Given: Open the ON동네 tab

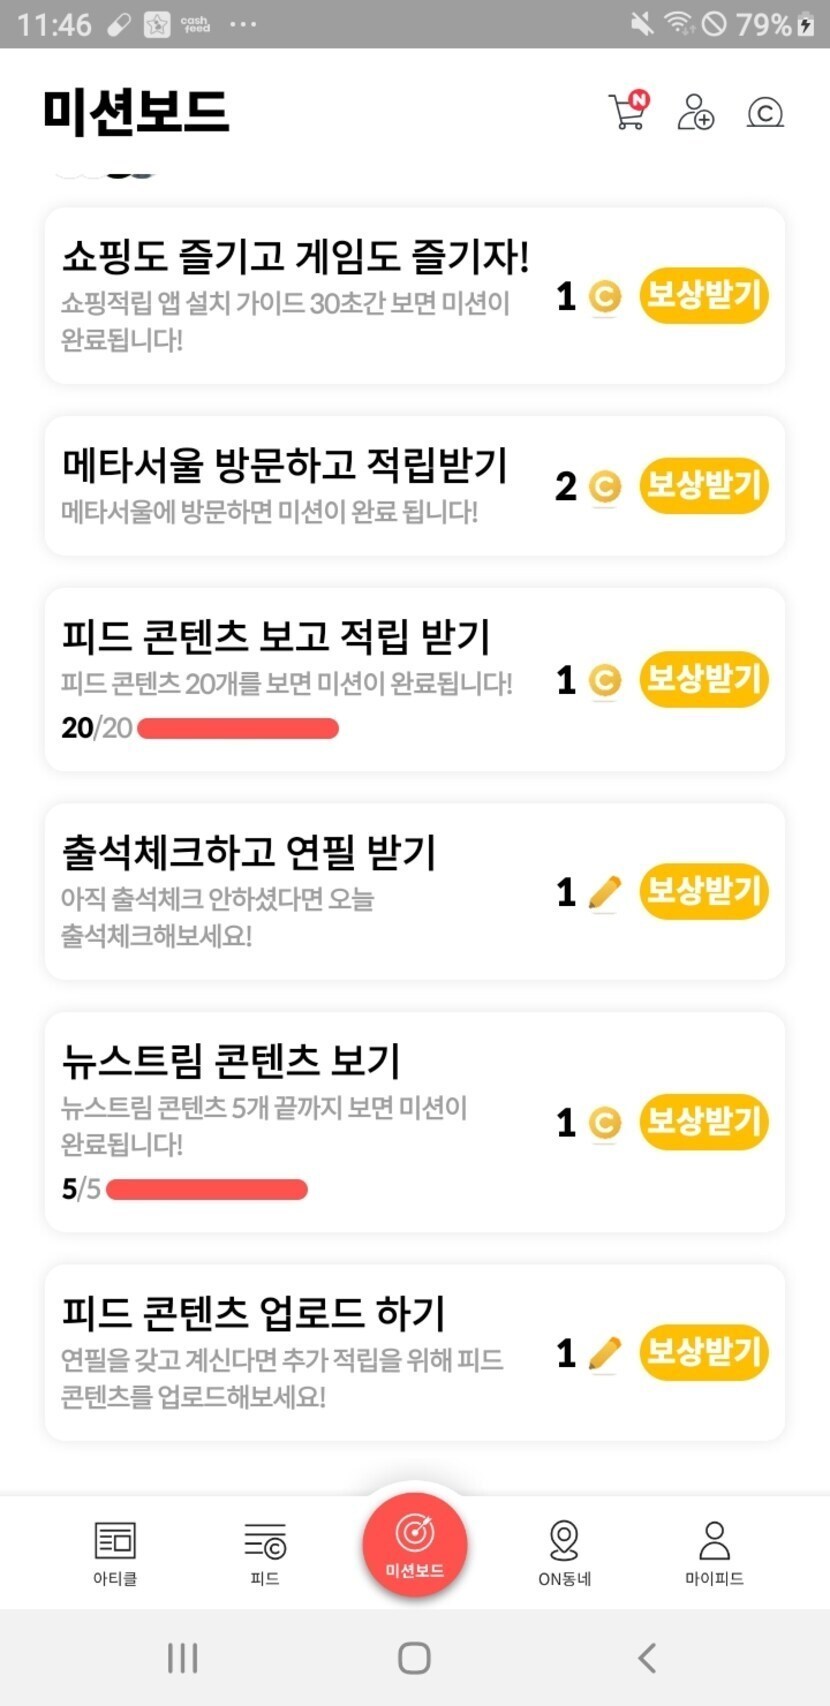Looking at the screenshot, I should click(564, 1552).
